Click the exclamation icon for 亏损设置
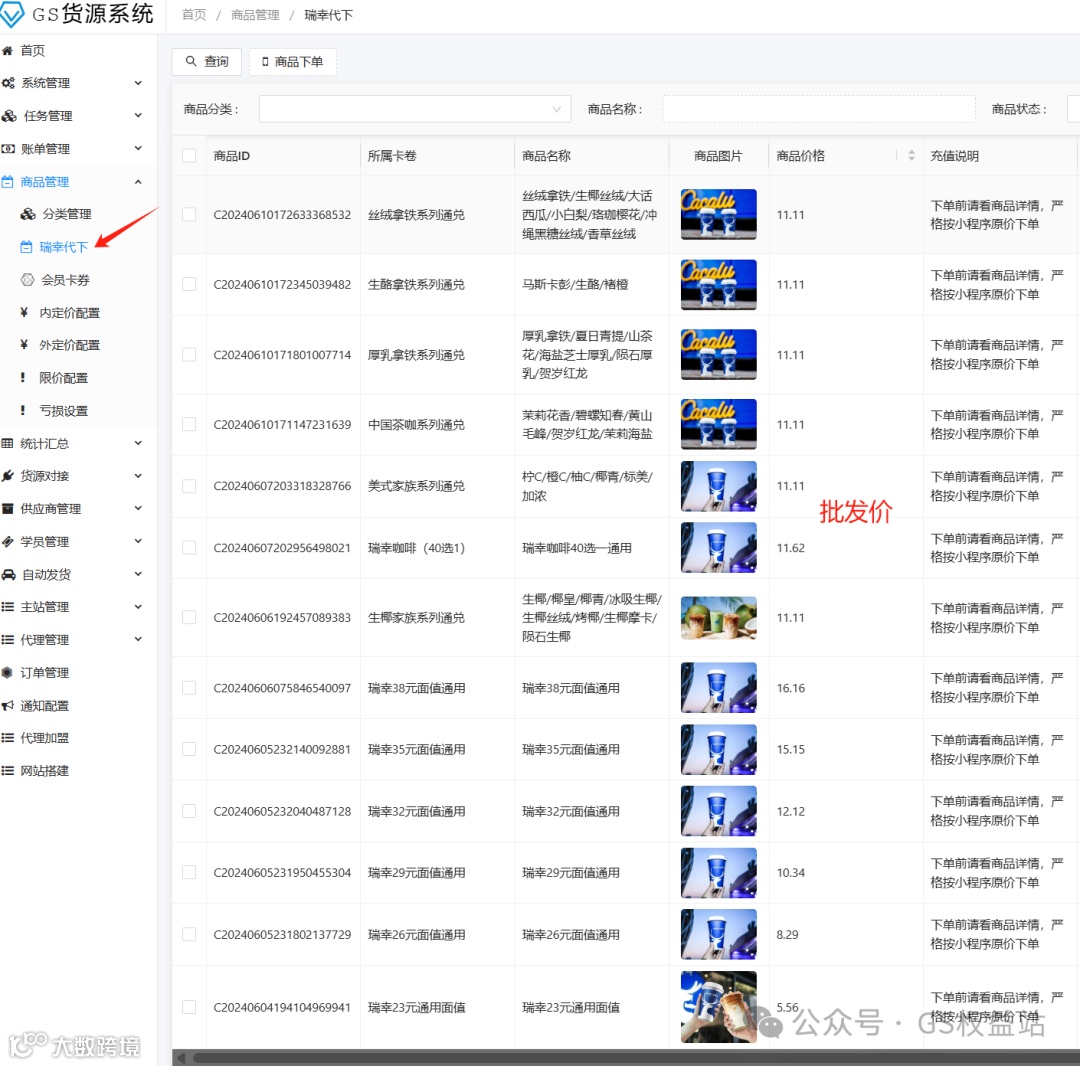The width and height of the screenshot is (1080, 1066). pyautogui.click(x=23, y=410)
